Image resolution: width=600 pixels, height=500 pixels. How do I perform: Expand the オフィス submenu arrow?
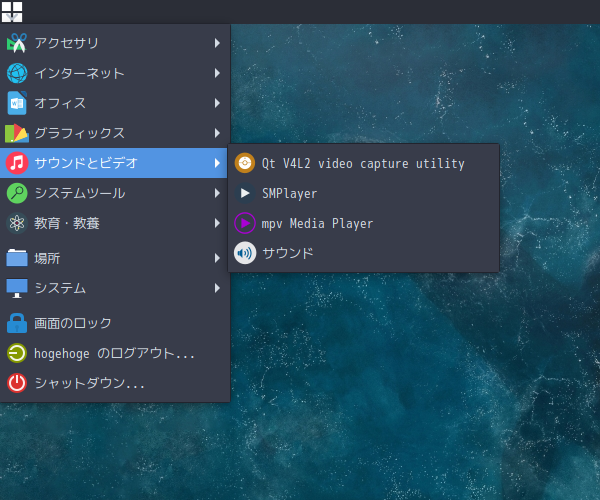tap(217, 103)
